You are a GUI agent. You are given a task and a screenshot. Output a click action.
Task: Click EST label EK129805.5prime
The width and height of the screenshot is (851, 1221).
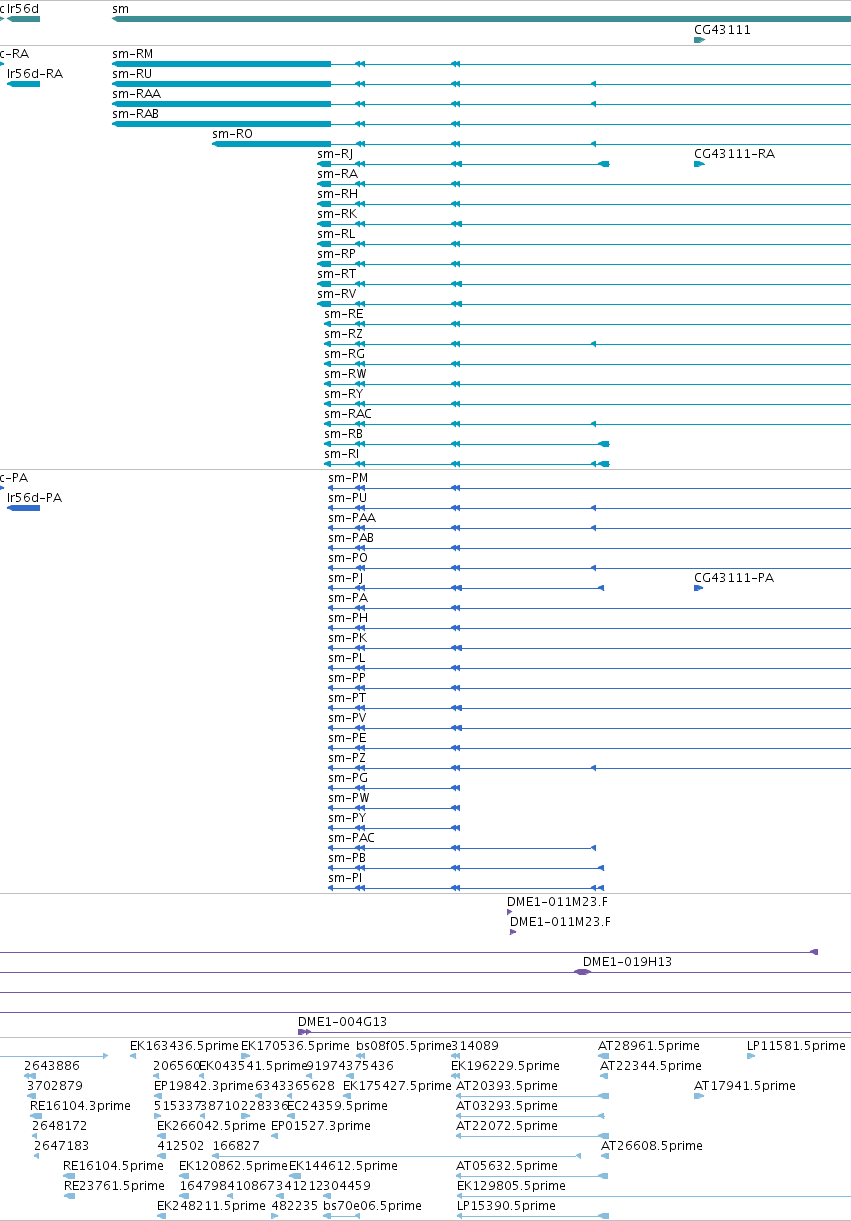pyautogui.click(x=512, y=1186)
